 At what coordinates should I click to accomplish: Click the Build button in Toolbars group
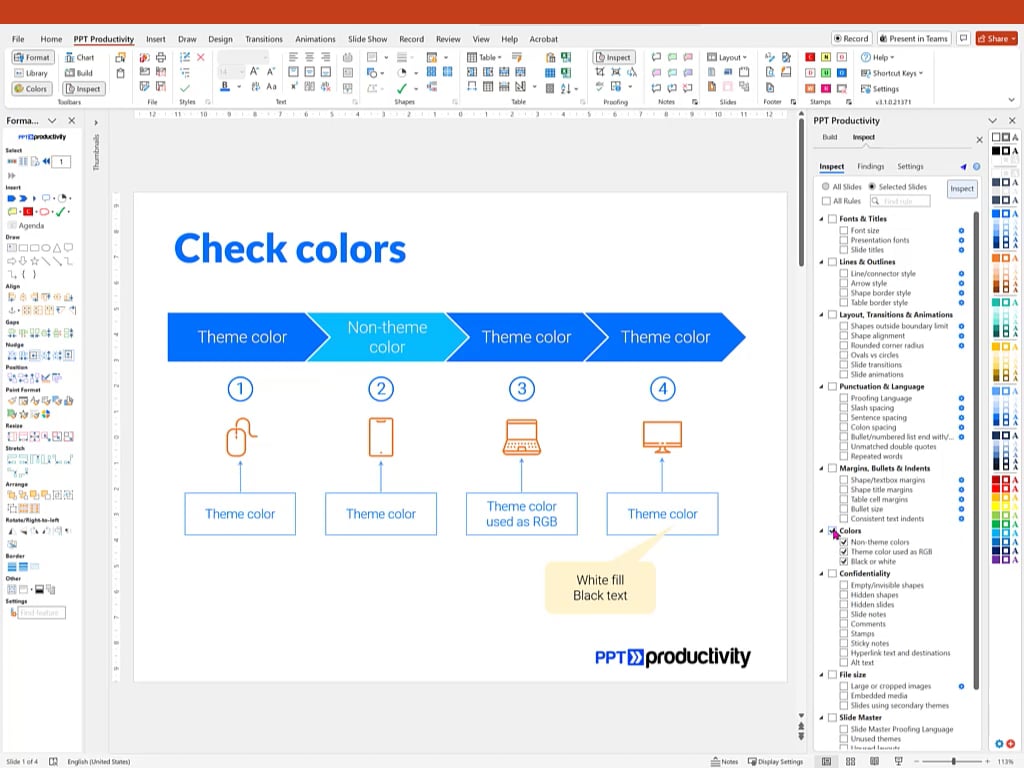(80, 73)
